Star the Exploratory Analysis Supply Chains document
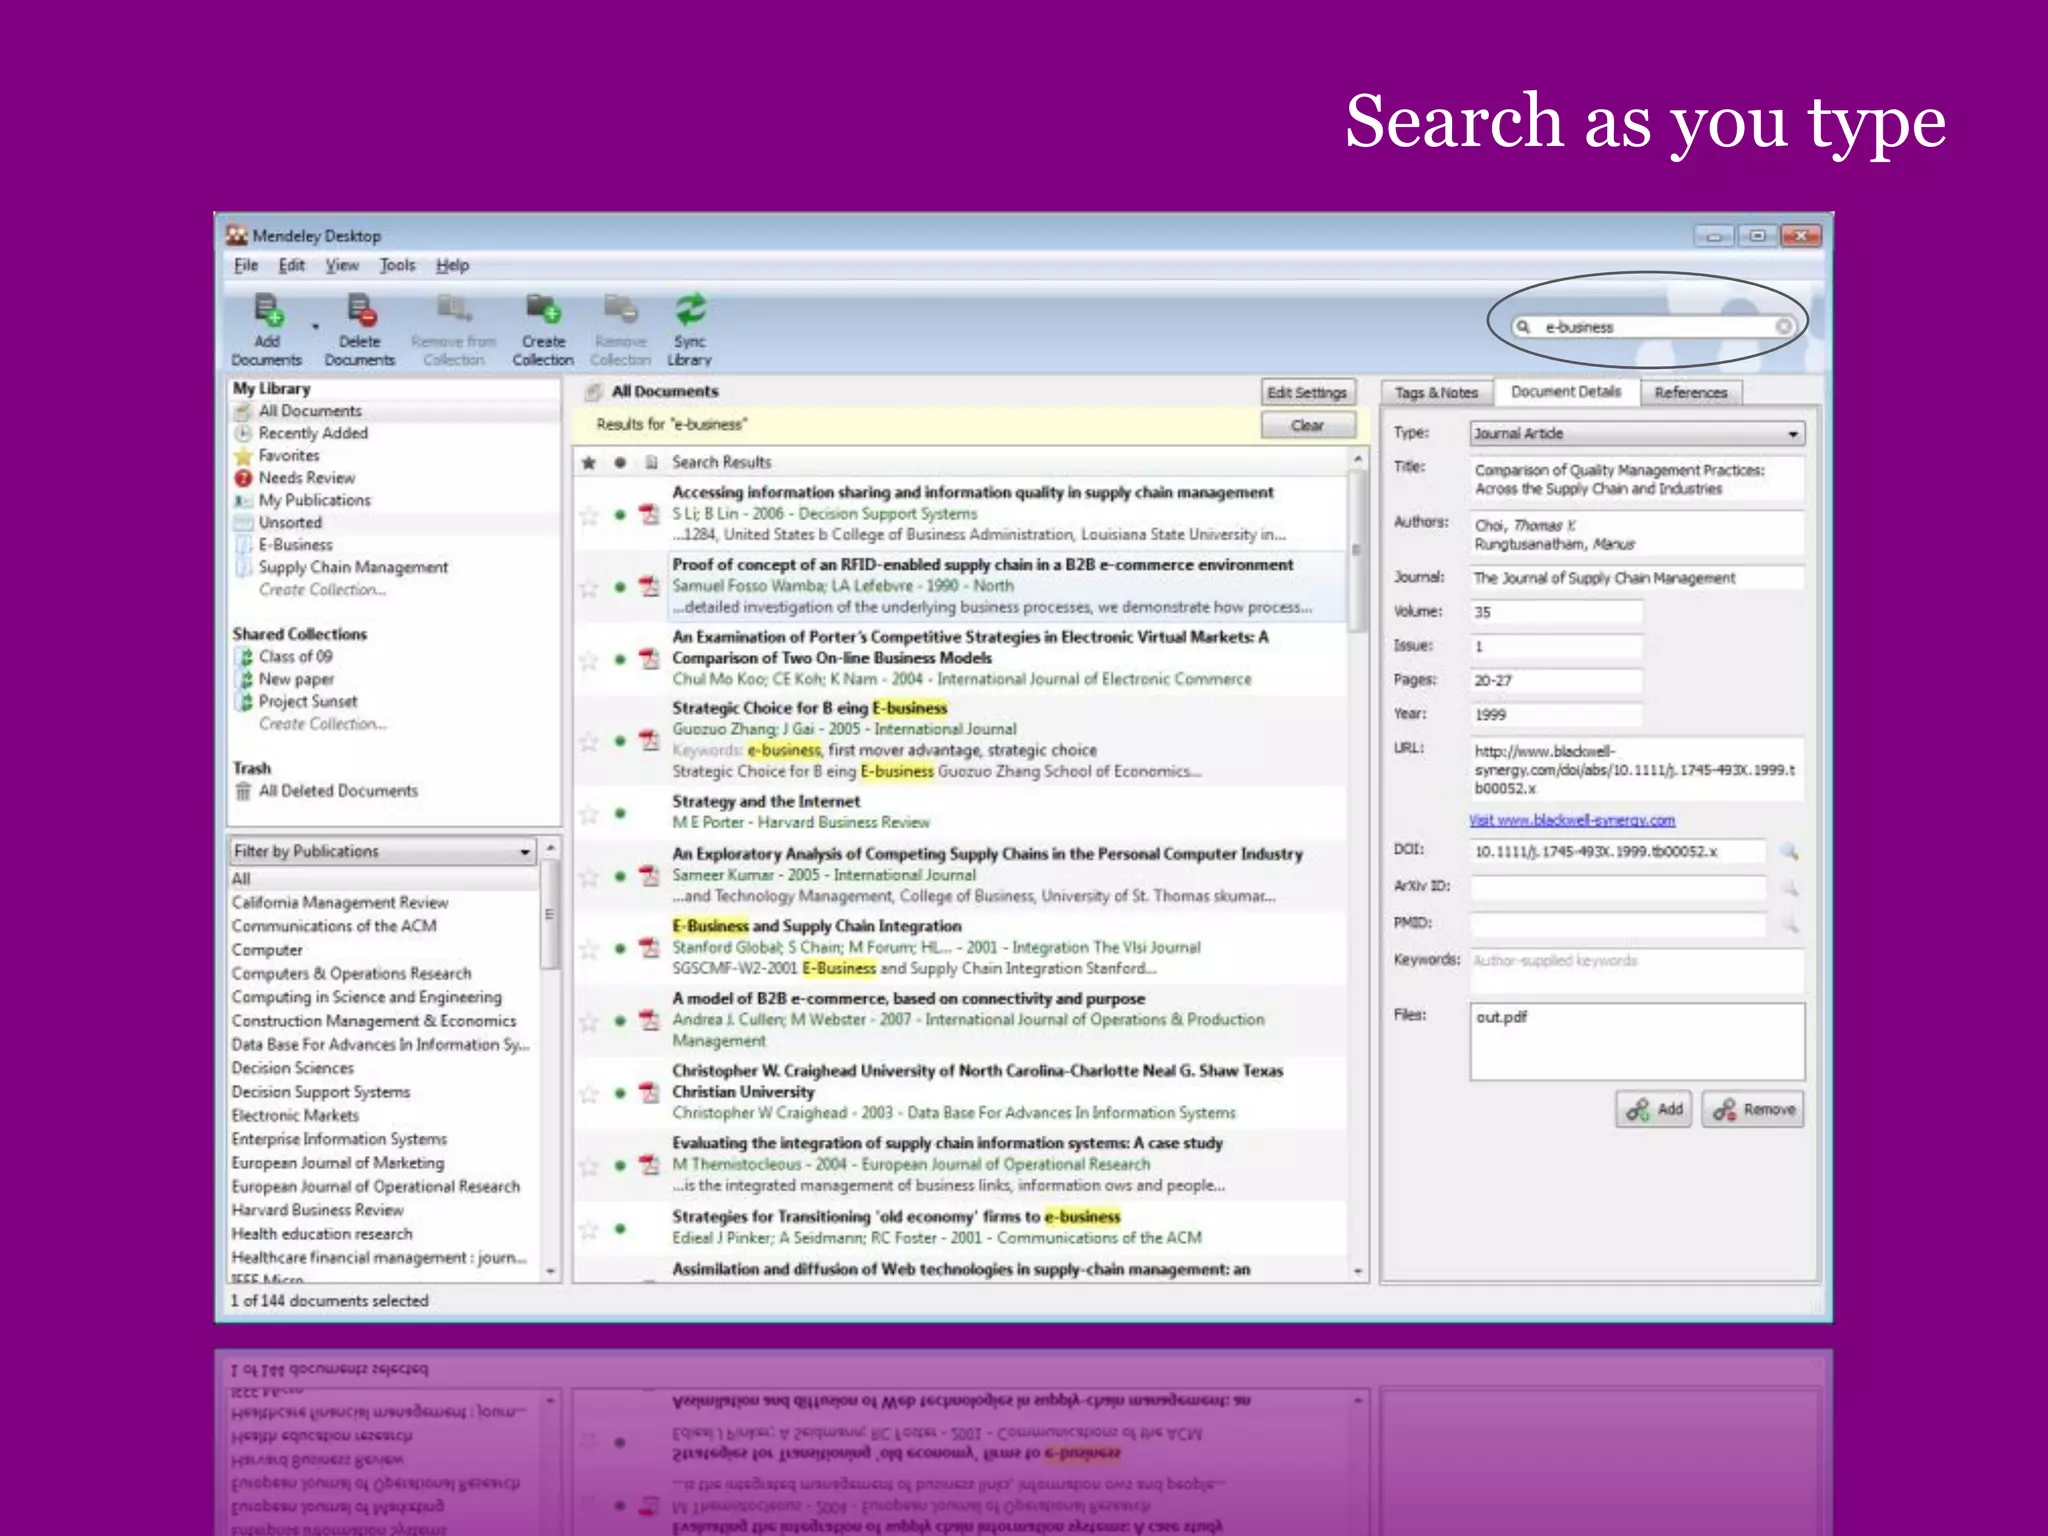This screenshot has width=2048, height=1536. point(589,876)
